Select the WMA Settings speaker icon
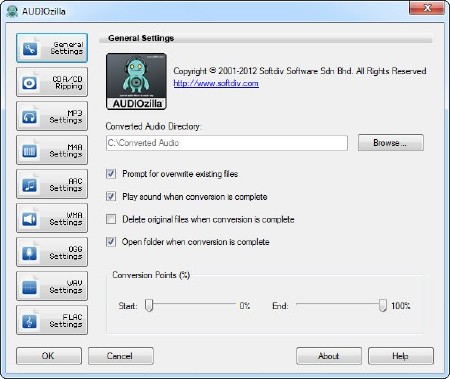 coord(30,219)
